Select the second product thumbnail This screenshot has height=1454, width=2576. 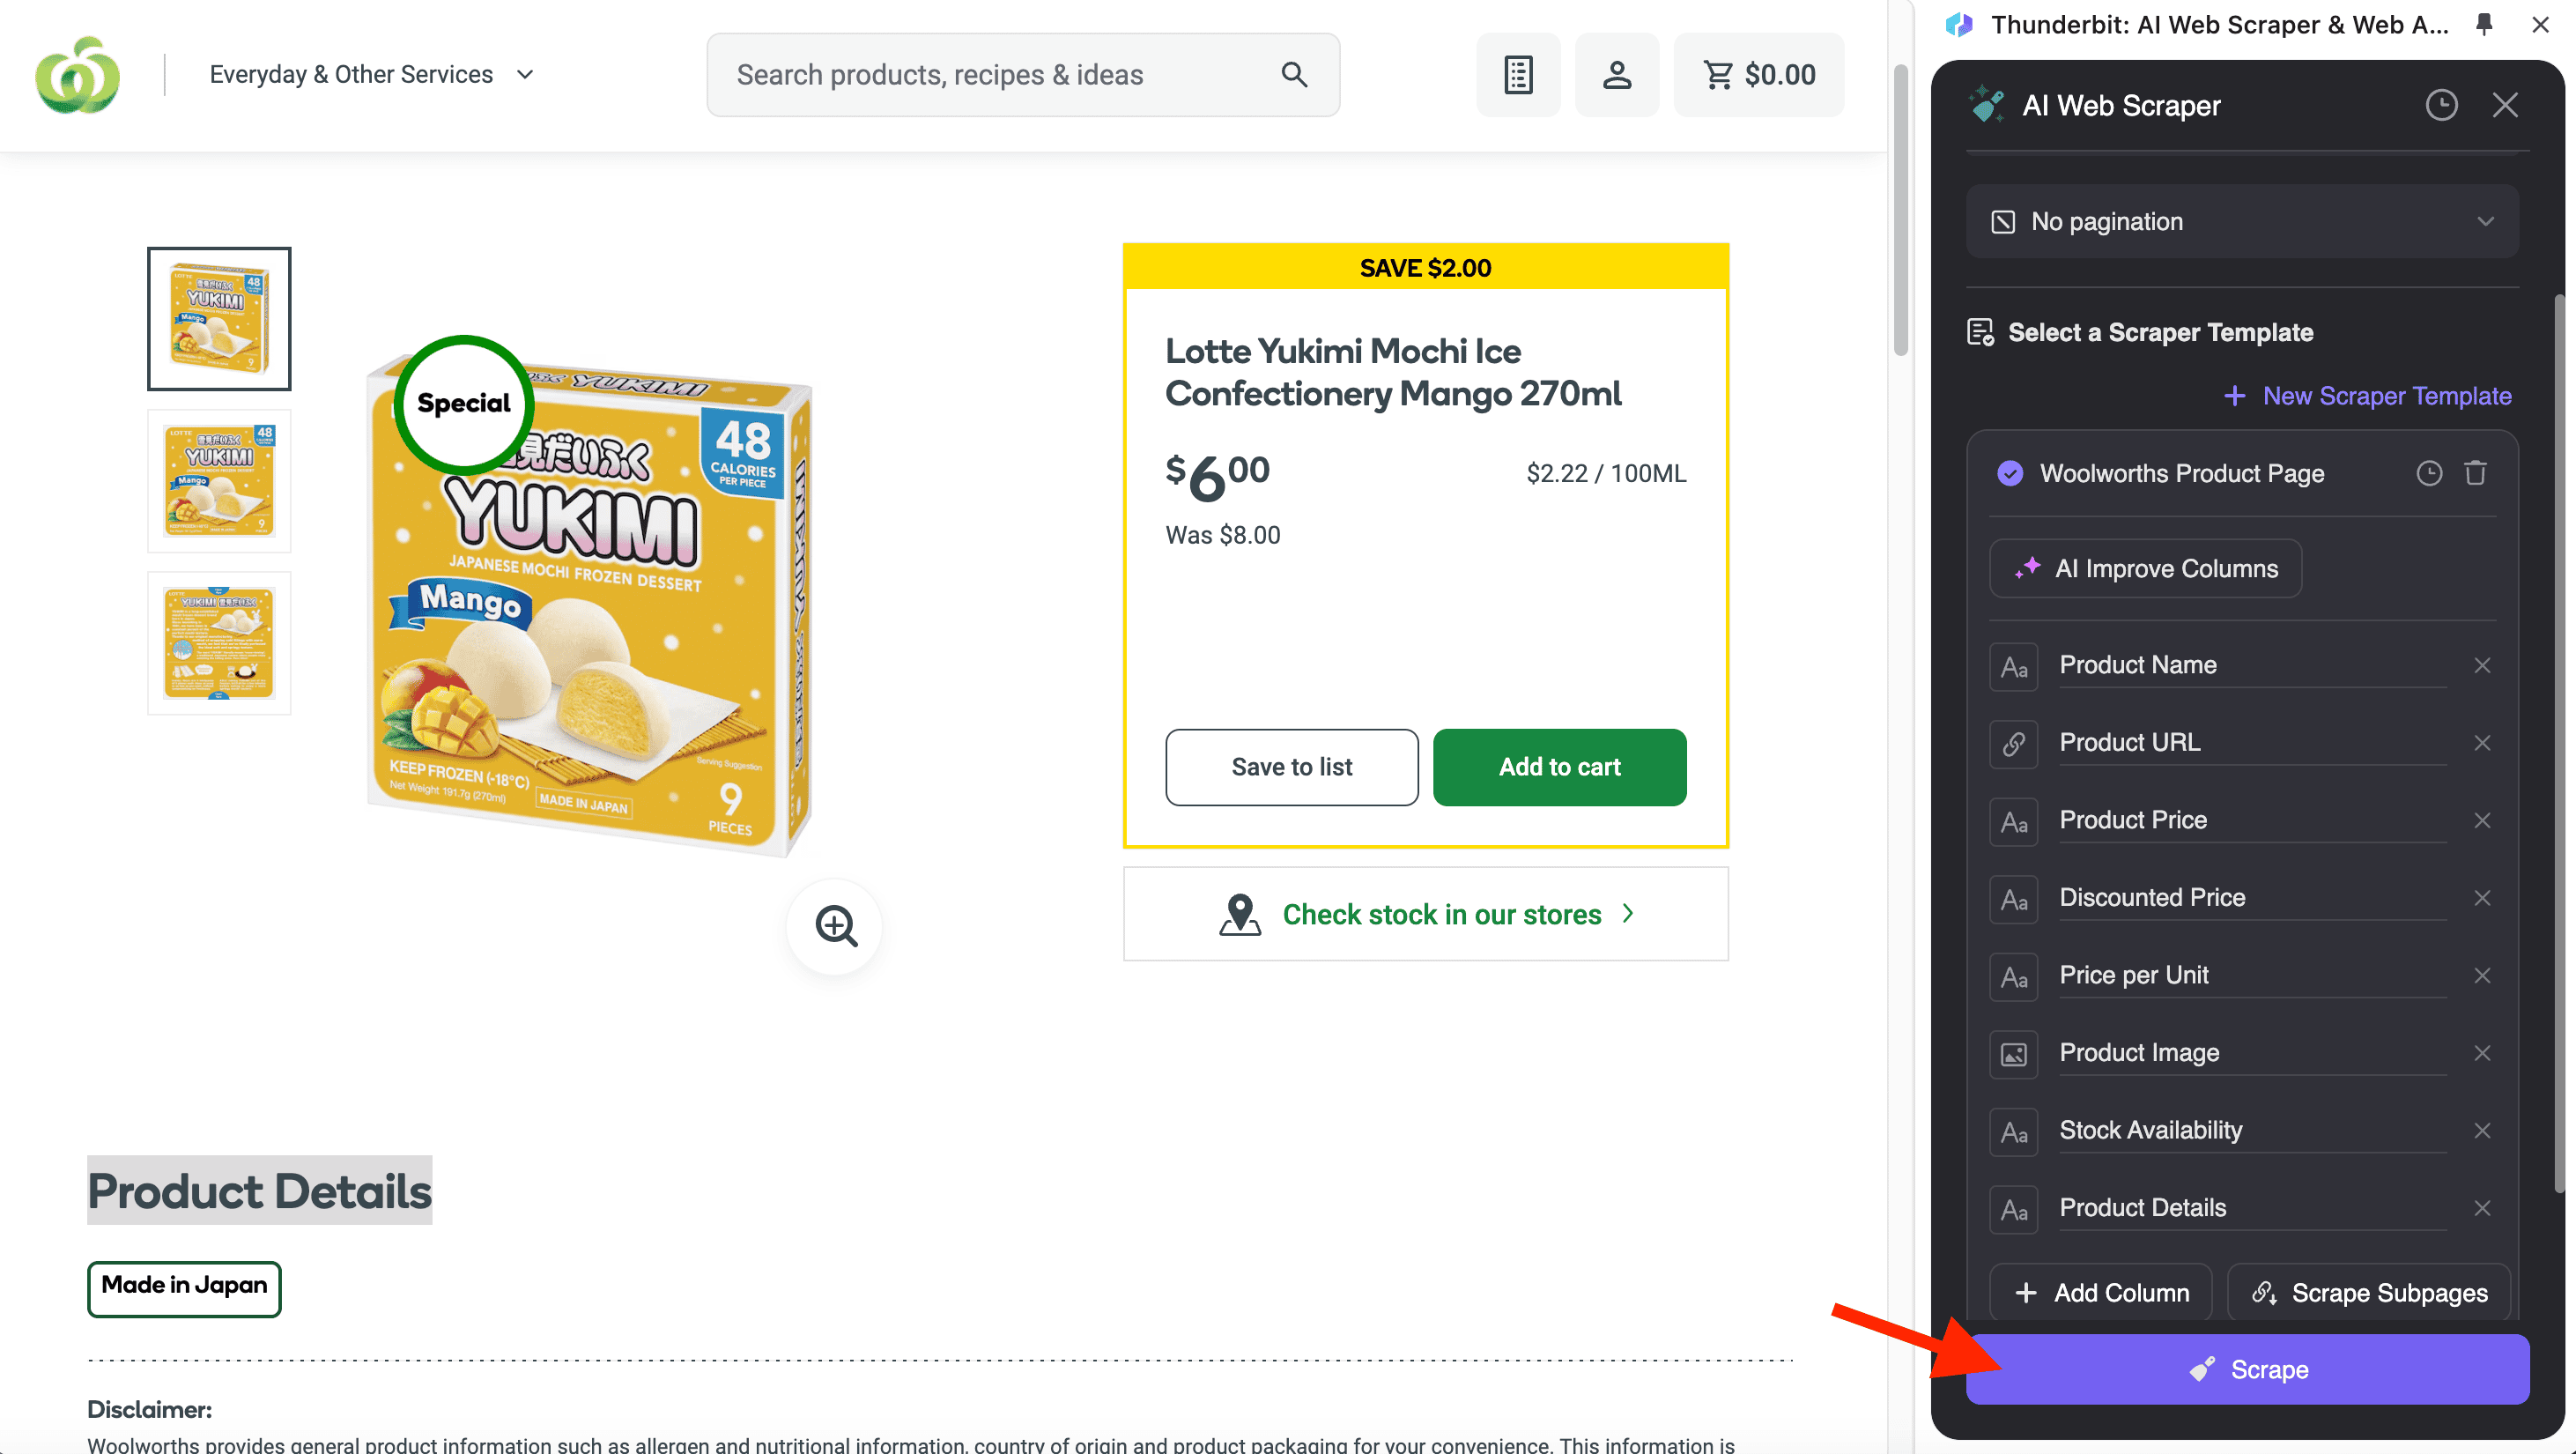pyautogui.click(x=219, y=481)
